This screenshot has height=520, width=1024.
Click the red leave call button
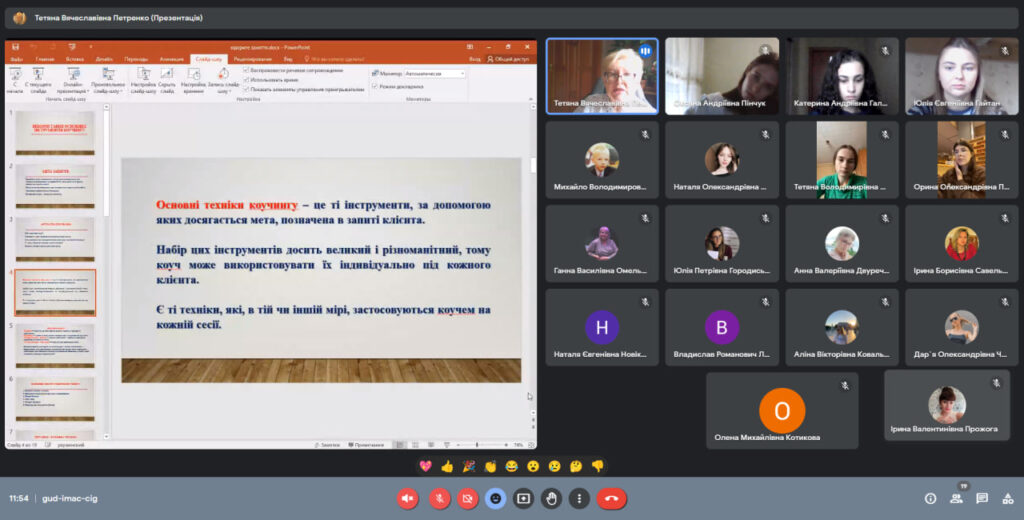click(611, 498)
